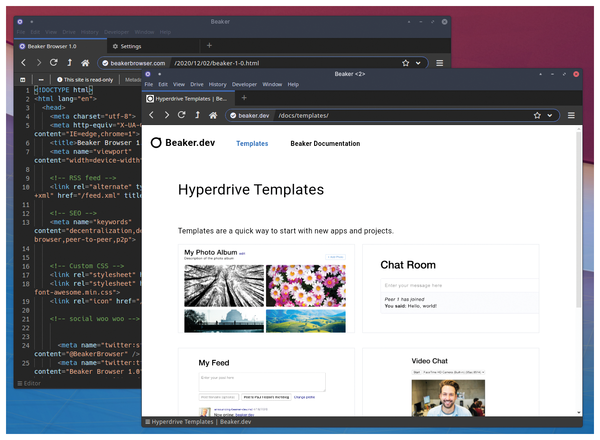The width and height of the screenshot is (600, 440).
Task: Reload the page in the rear Beaker window
Action: (x=54, y=62)
